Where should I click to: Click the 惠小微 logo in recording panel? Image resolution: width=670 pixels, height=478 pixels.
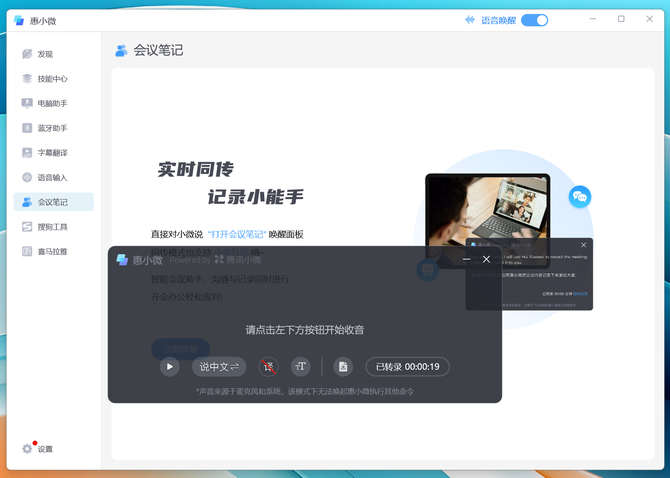tap(122, 259)
